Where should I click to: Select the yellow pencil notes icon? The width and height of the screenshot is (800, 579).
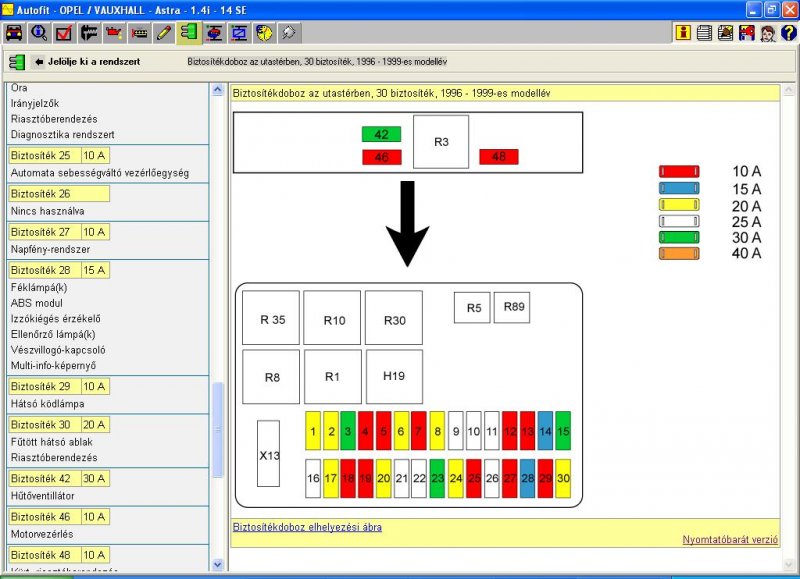pos(164,33)
